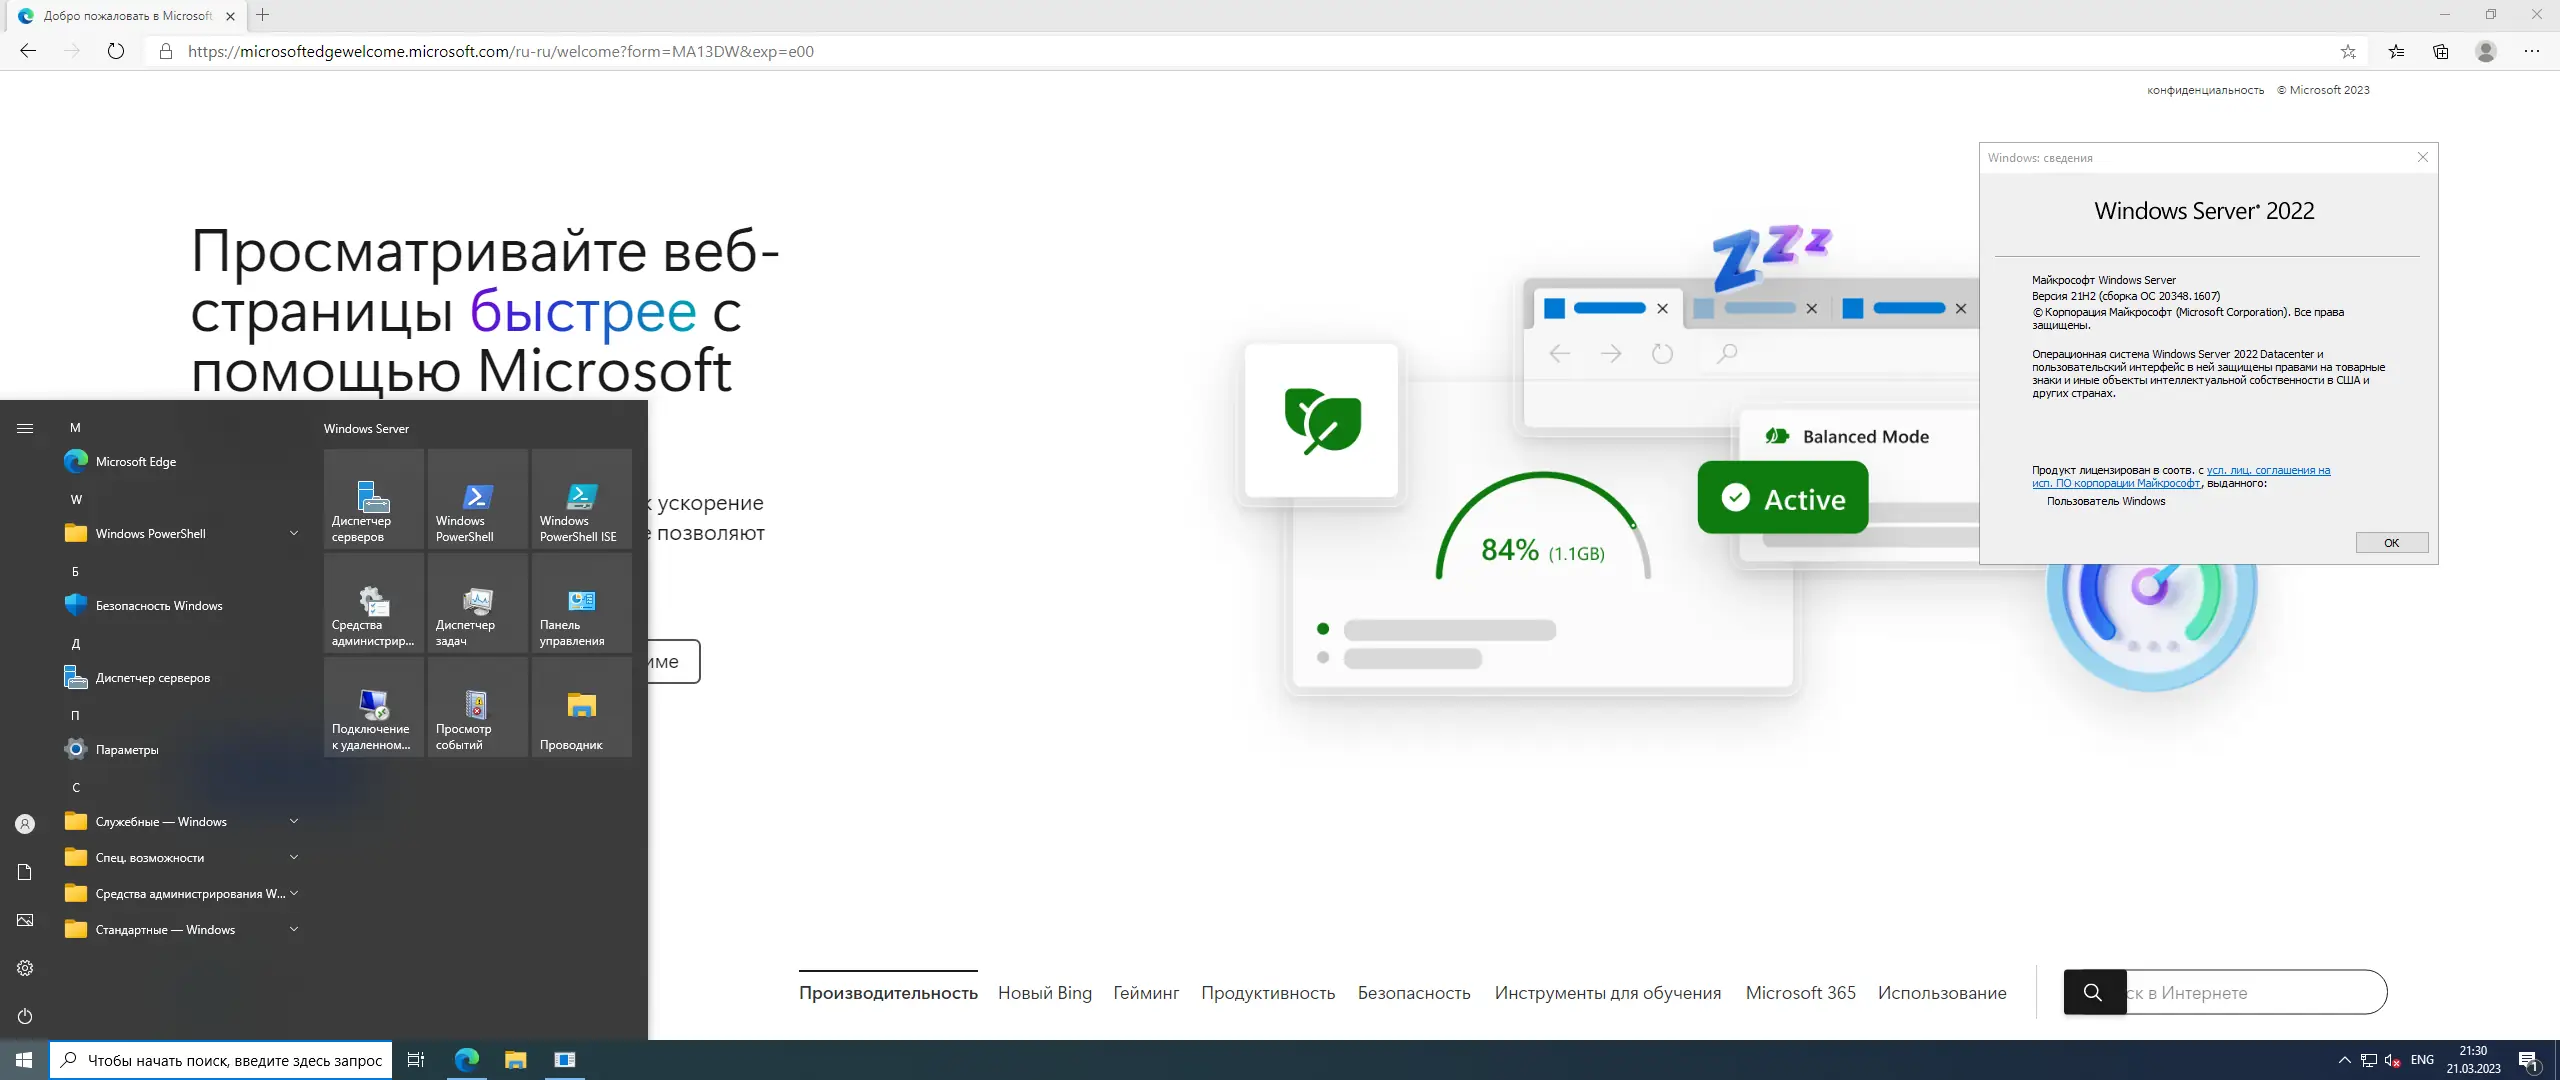Open the Диспетчер серверов tile
The image size is (2560, 1080).
pyautogui.click(x=373, y=498)
